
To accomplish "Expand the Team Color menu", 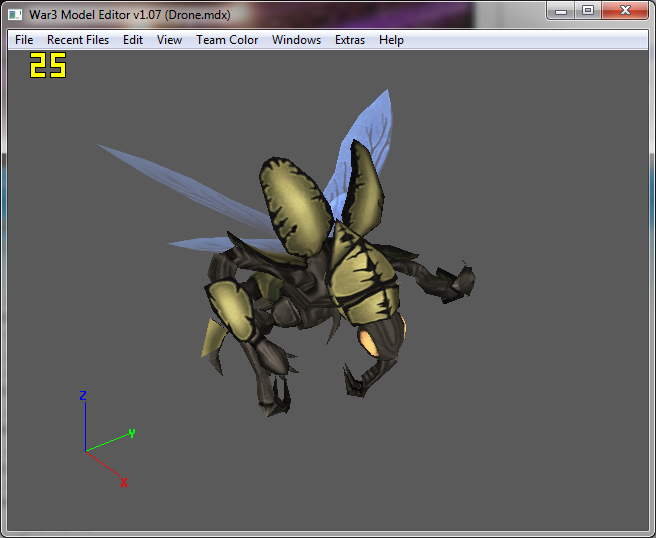I will 227,40.
